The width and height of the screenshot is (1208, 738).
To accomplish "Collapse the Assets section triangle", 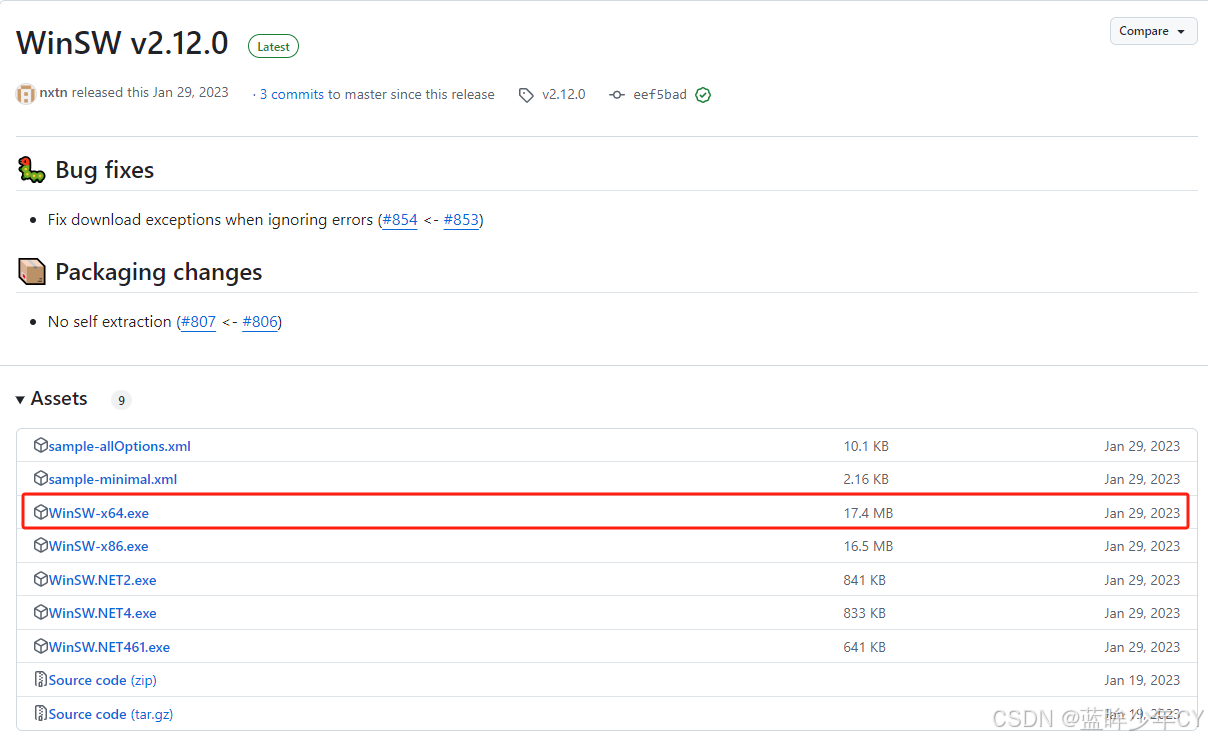I will [x=20, y=400].
